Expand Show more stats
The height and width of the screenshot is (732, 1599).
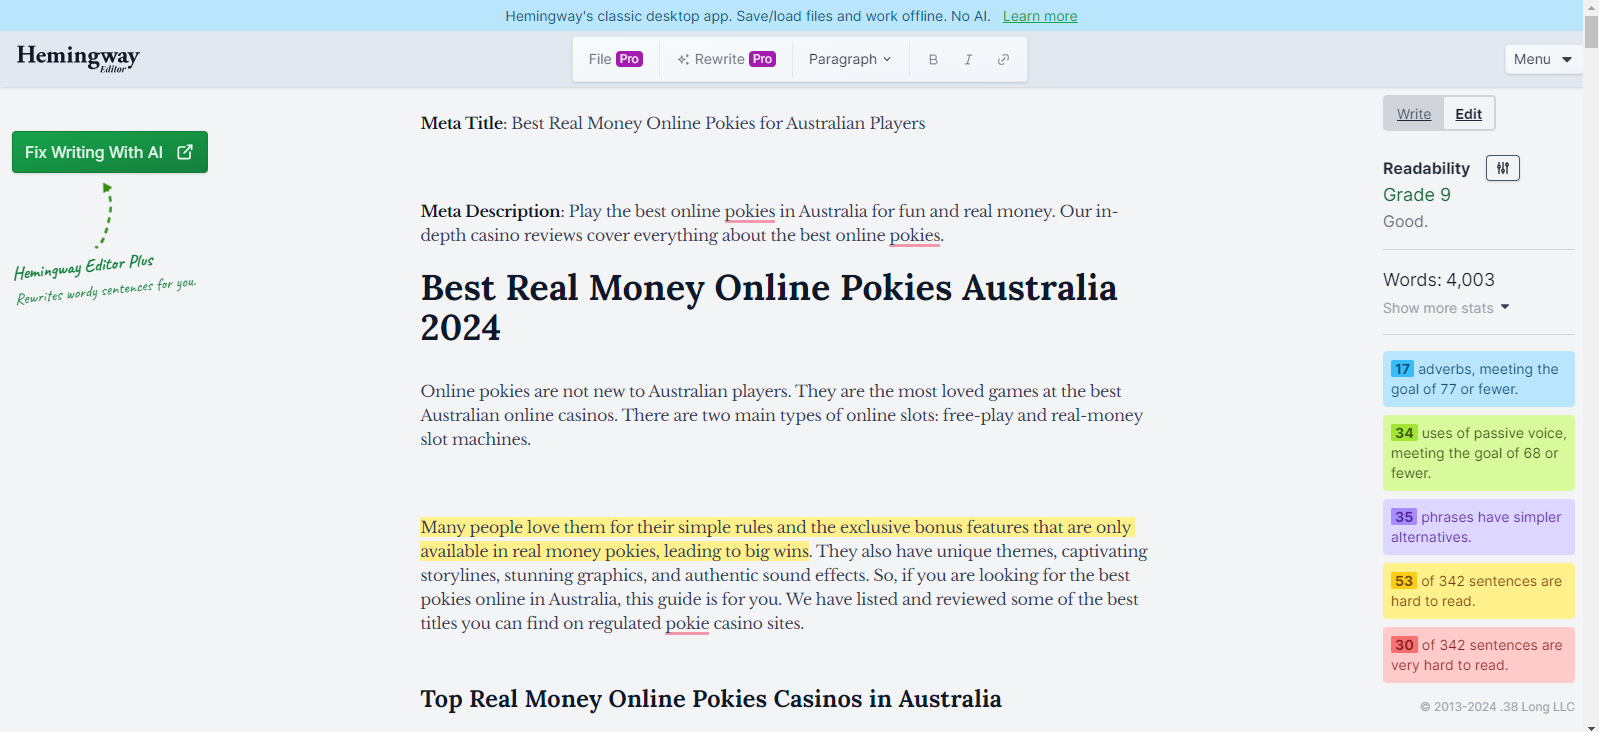[x=1445, y=308]
